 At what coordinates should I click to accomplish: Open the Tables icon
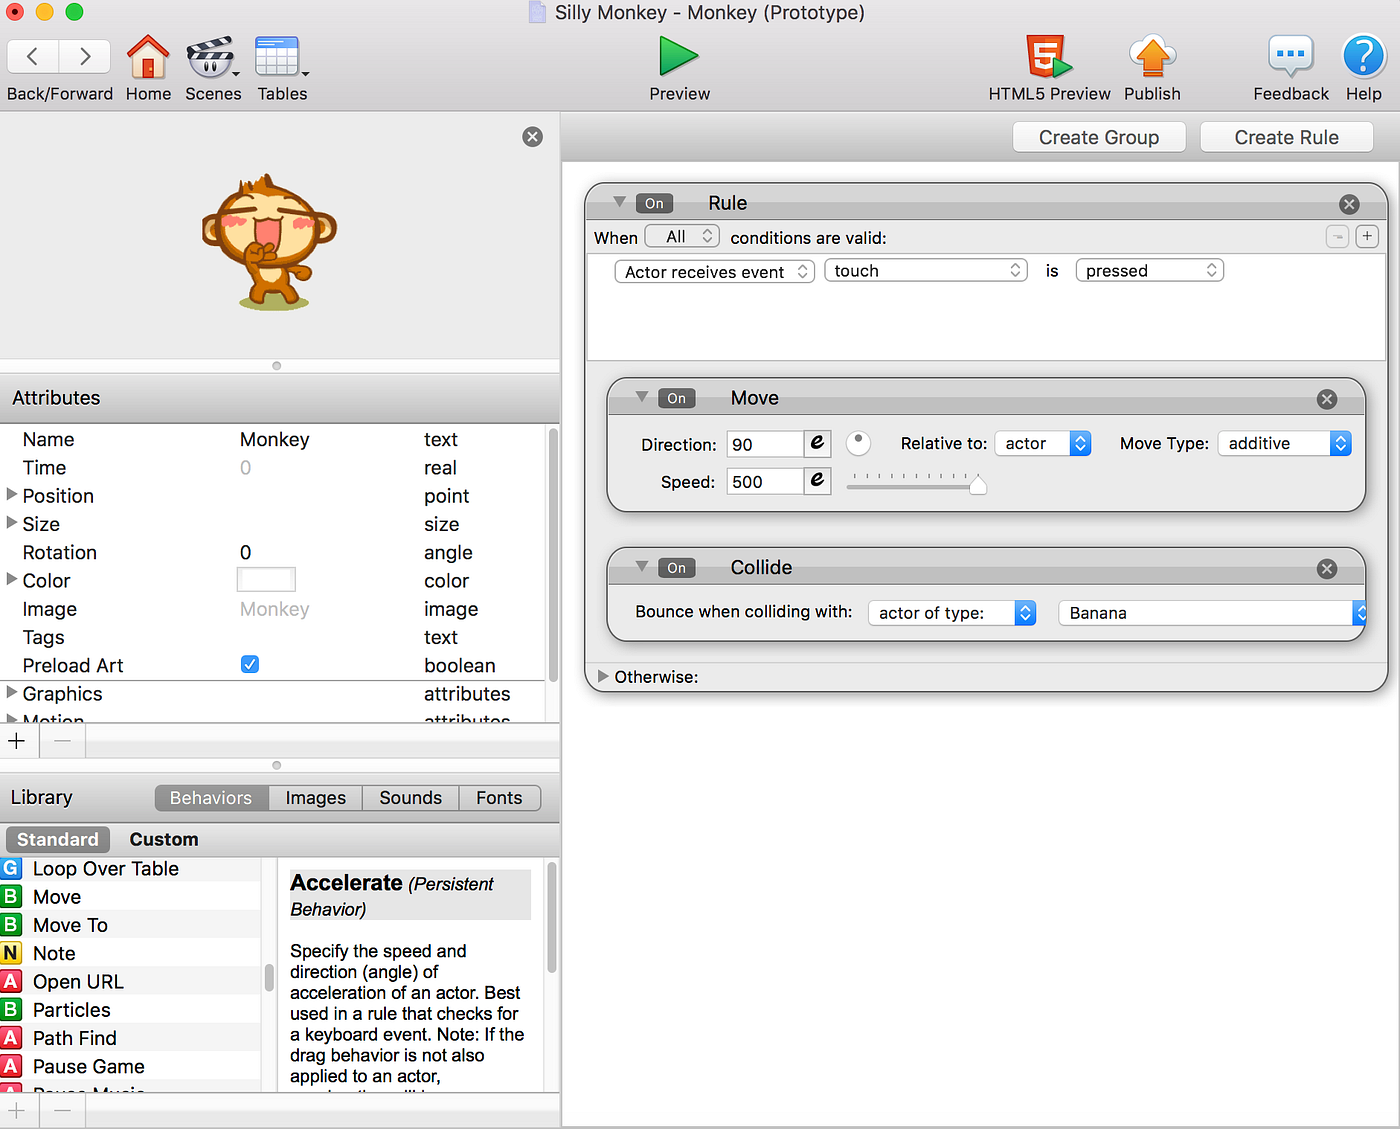pyautogui.click(x=277, y=57)
